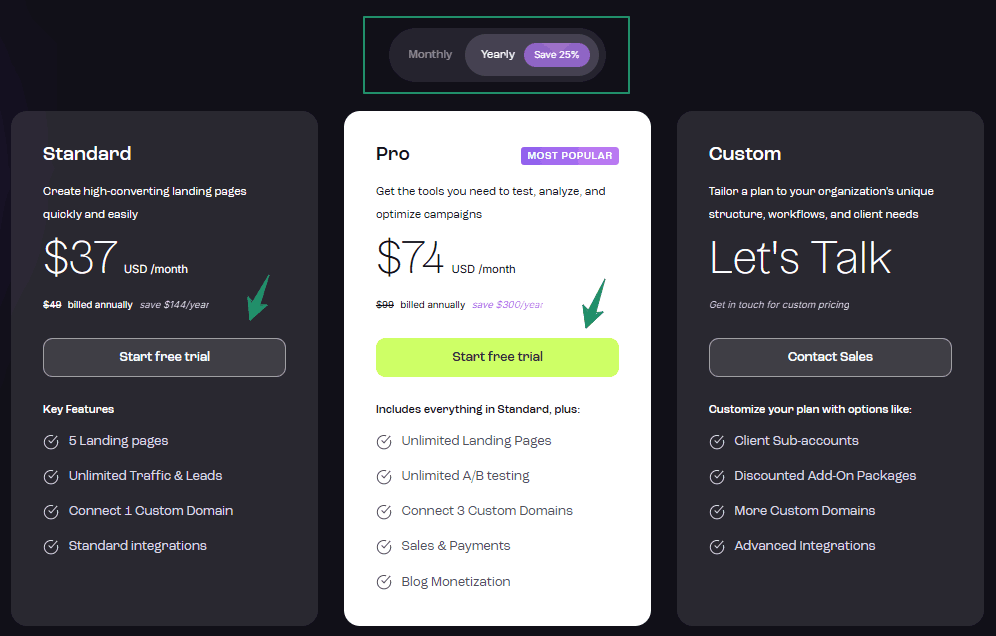Click checkmark beside "5 Landing pages"
This screenshot has height=636, width=996.
[x=51, y=440]
